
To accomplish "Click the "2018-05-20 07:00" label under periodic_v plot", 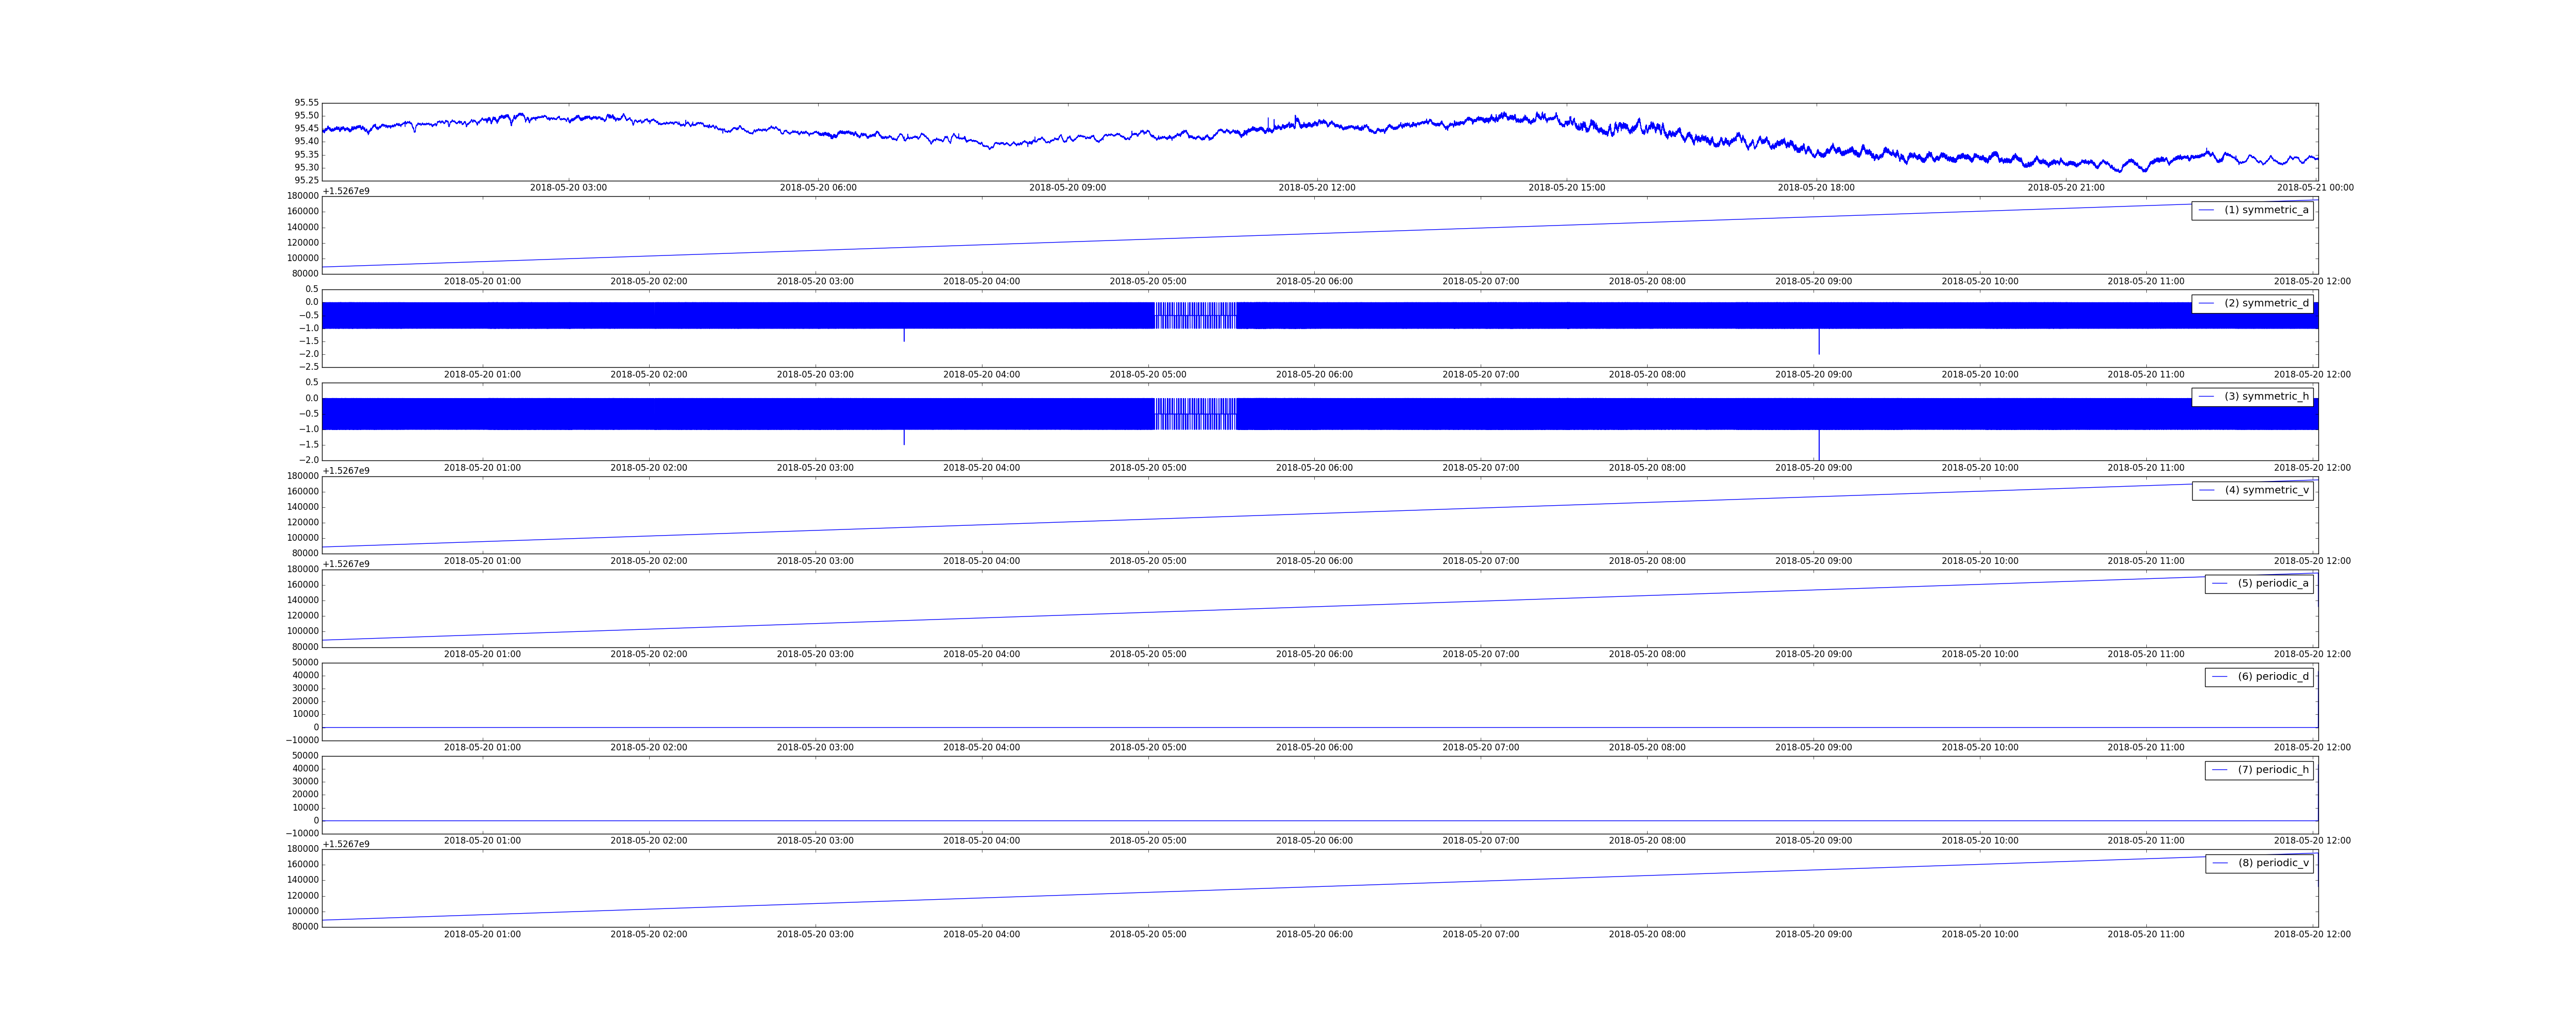I will (x=1480, y=934).
